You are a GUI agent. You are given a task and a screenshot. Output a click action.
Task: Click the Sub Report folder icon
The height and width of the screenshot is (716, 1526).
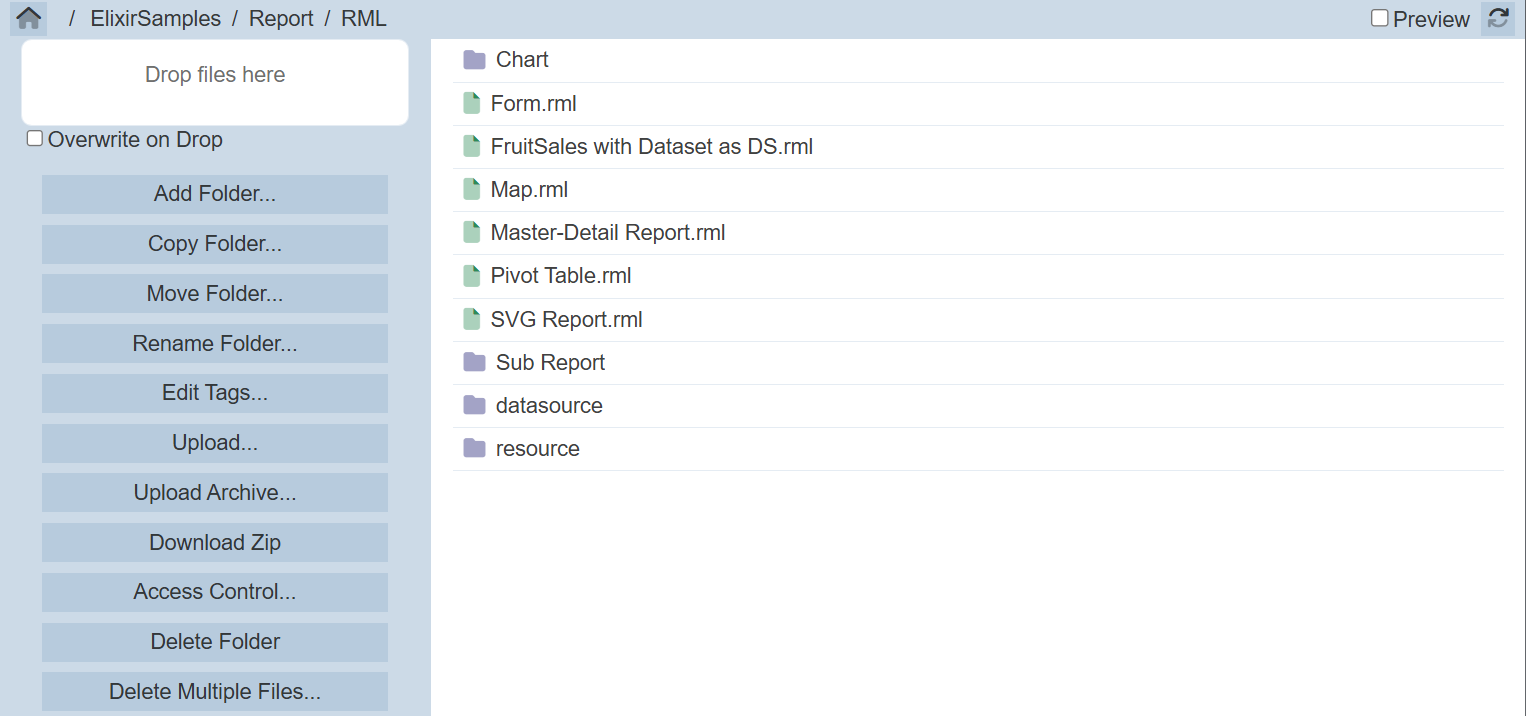474,362
